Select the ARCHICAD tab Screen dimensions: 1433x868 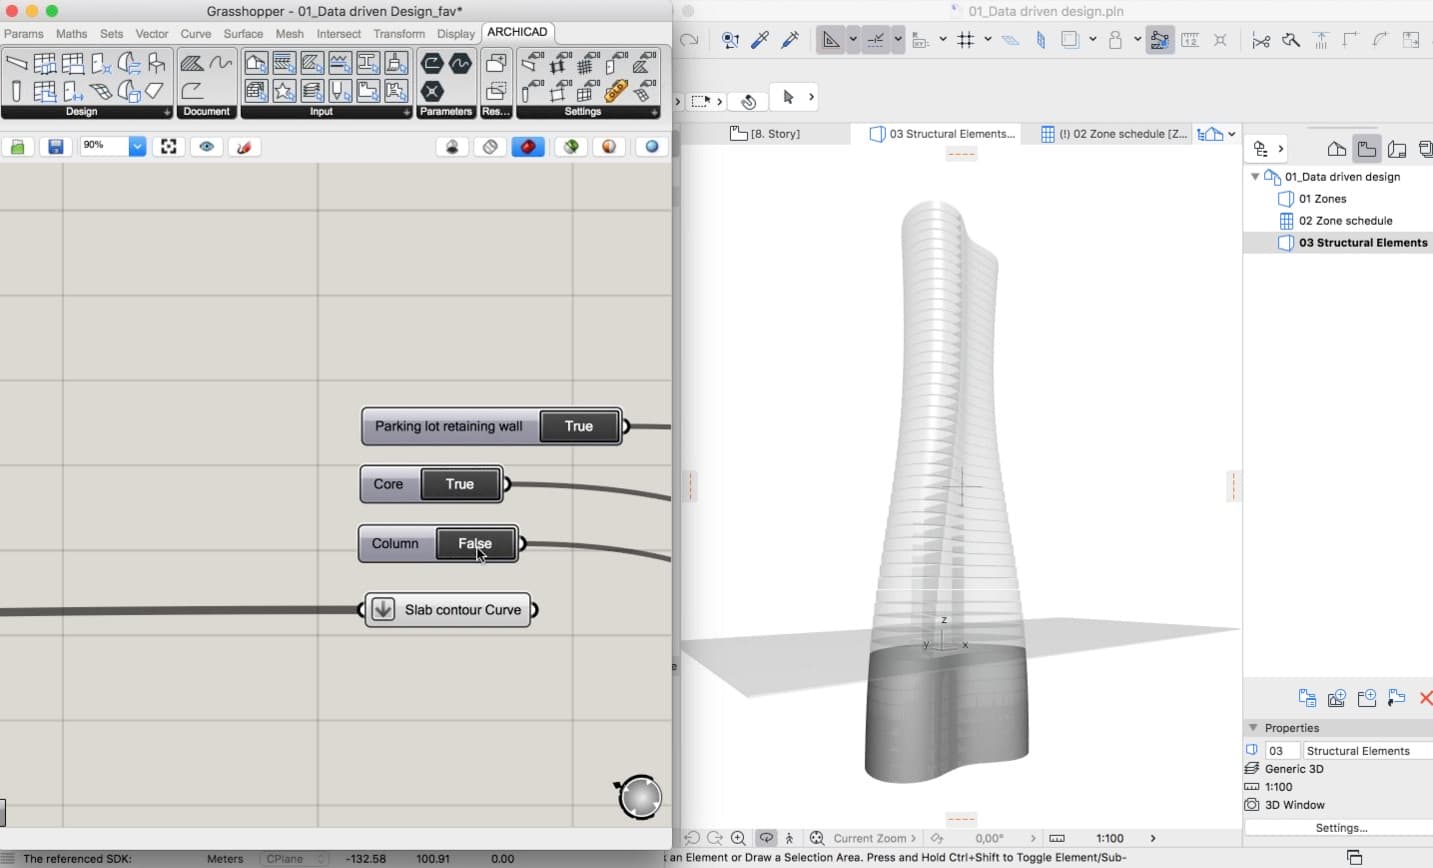point(517,32)
